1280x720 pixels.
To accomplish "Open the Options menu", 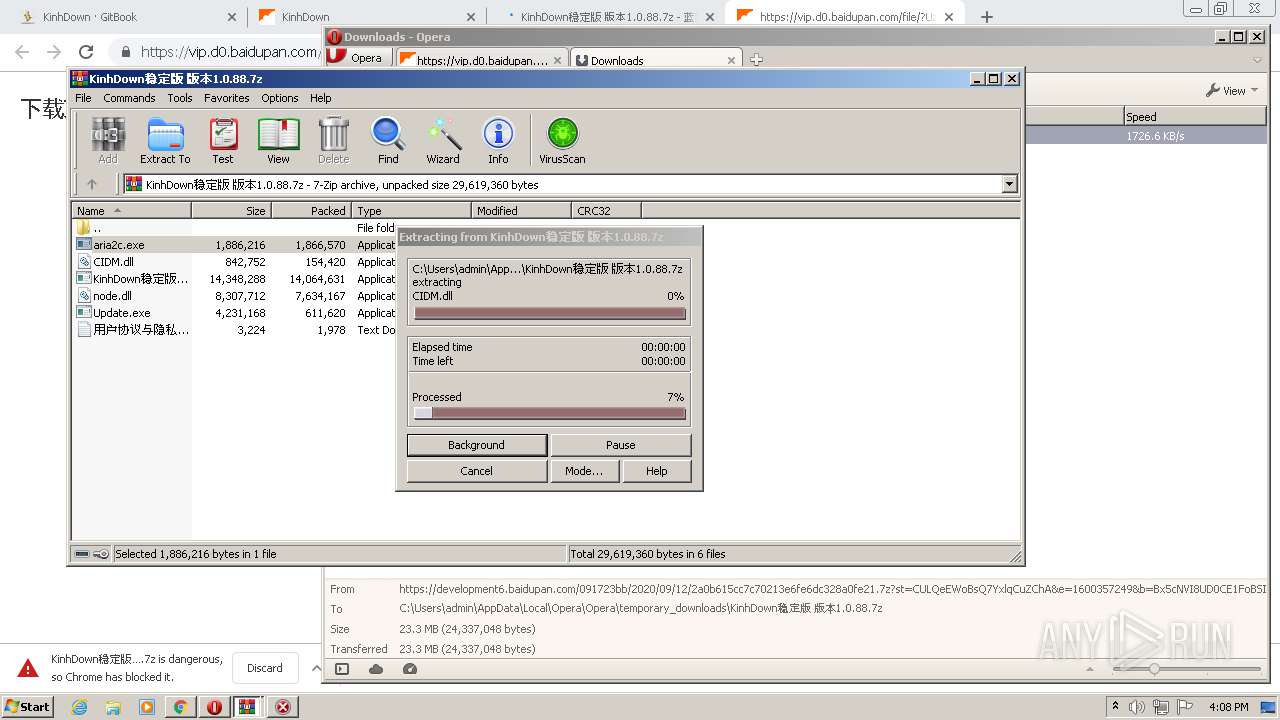I will pos(280,98).
